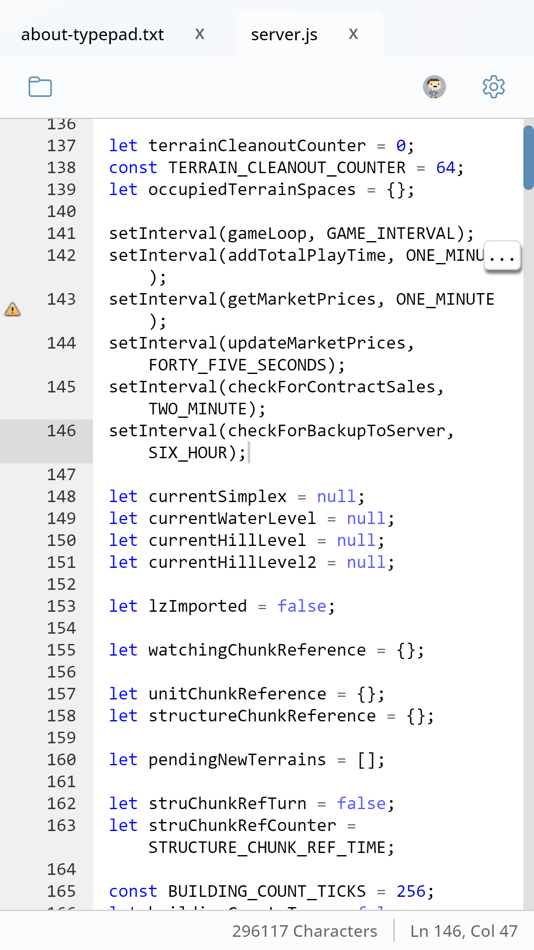Screen dimensions: 534x950
Task: Close the about-typepad.txt tab
Action: click(x=199, y=34)
